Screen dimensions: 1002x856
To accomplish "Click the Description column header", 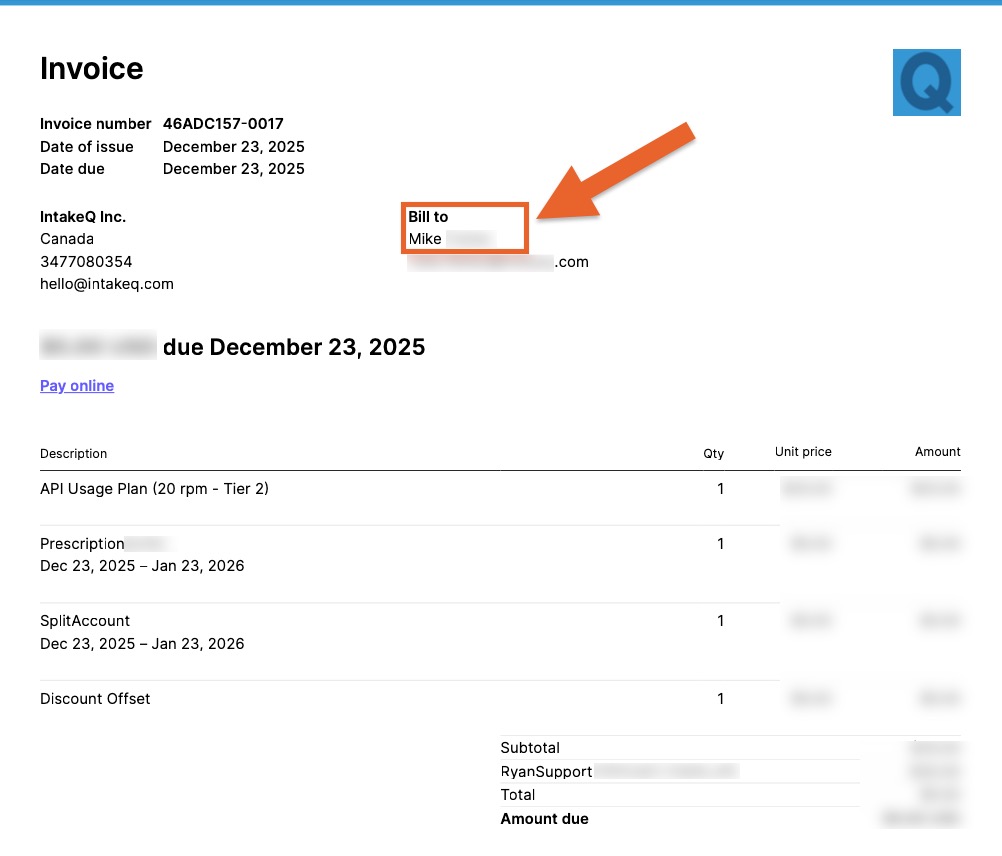I will point(73,454).
